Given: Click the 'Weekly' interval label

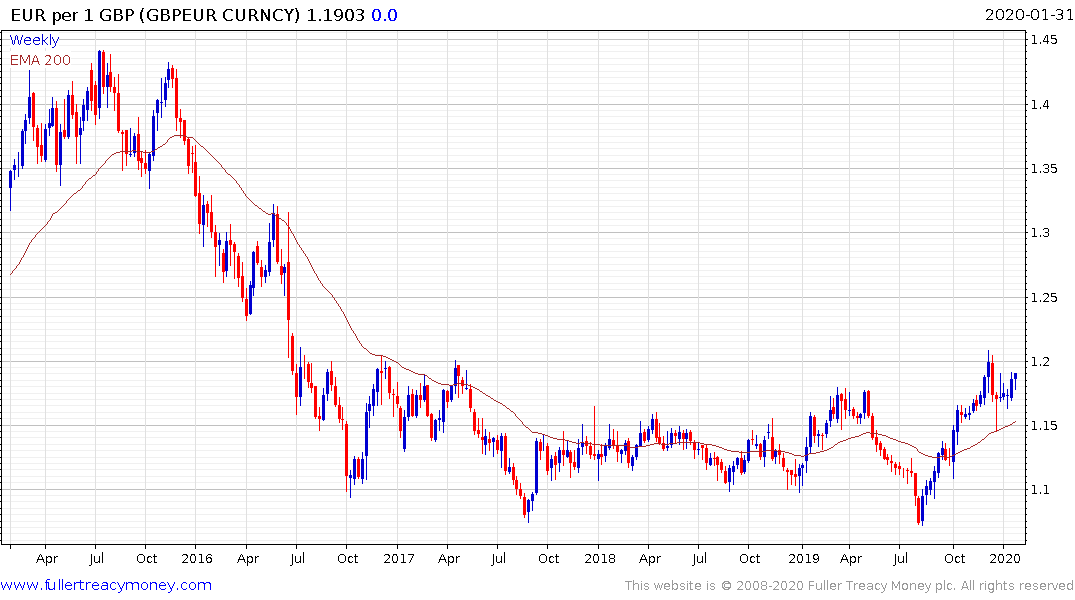Looking at the screenshot, I should click(34, 40).
